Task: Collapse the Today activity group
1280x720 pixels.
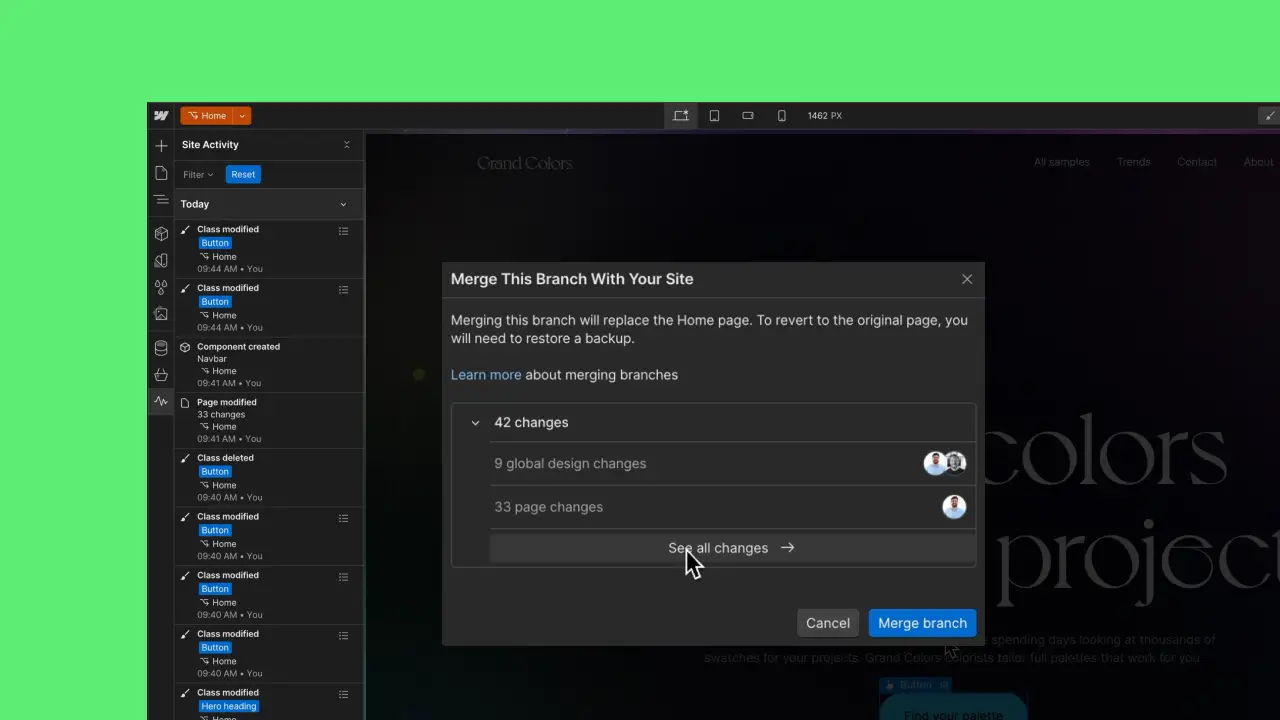Action: pyautogui.click(x=343, y=204)
